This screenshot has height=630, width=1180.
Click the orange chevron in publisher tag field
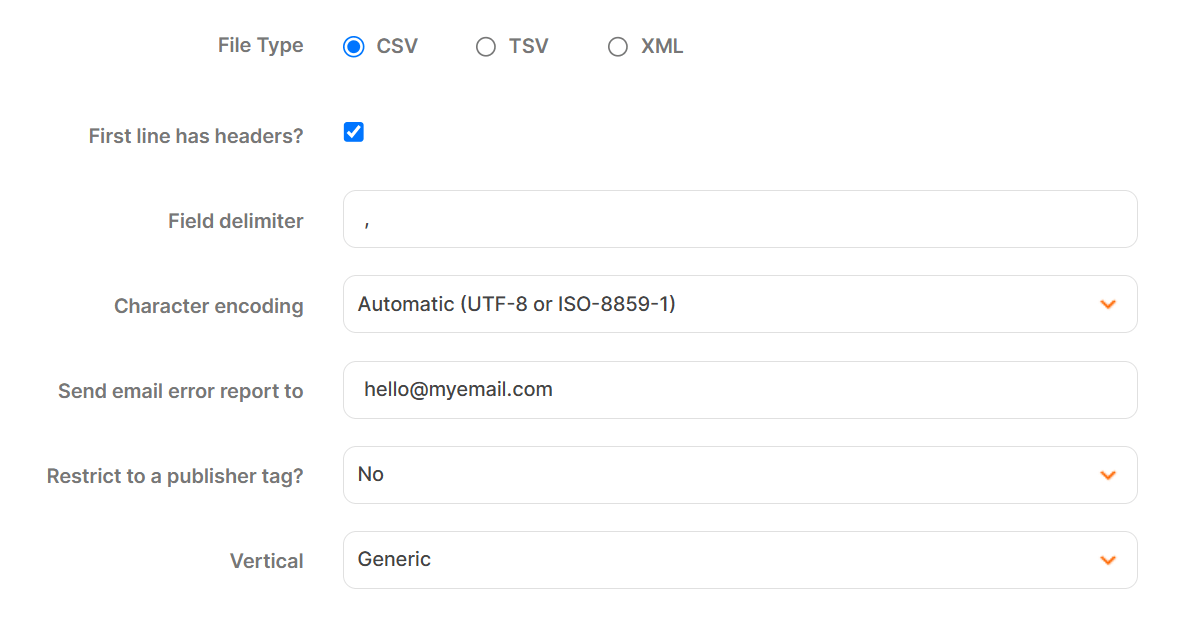click(1108, 475)
